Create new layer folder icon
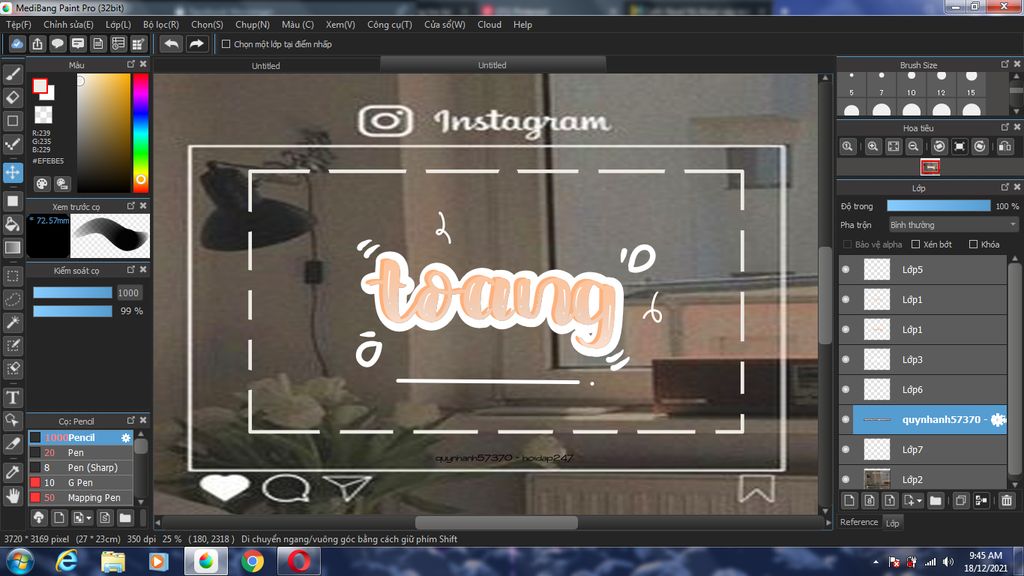1024x576 pixels. click(x=935, y=501)
